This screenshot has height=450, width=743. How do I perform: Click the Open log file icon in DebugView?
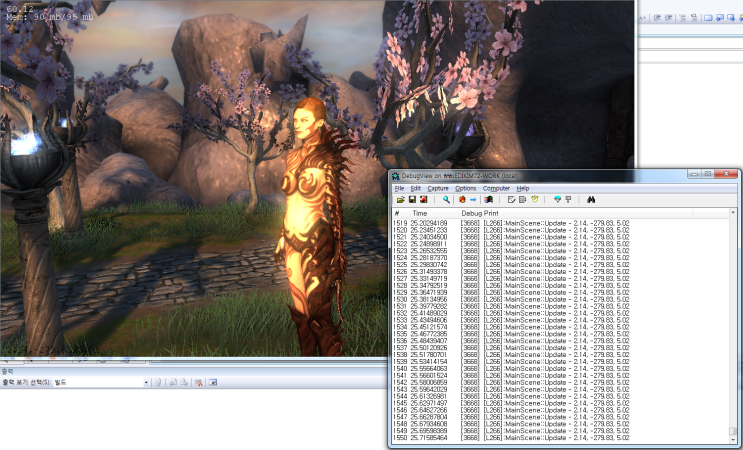coord(400,200)
